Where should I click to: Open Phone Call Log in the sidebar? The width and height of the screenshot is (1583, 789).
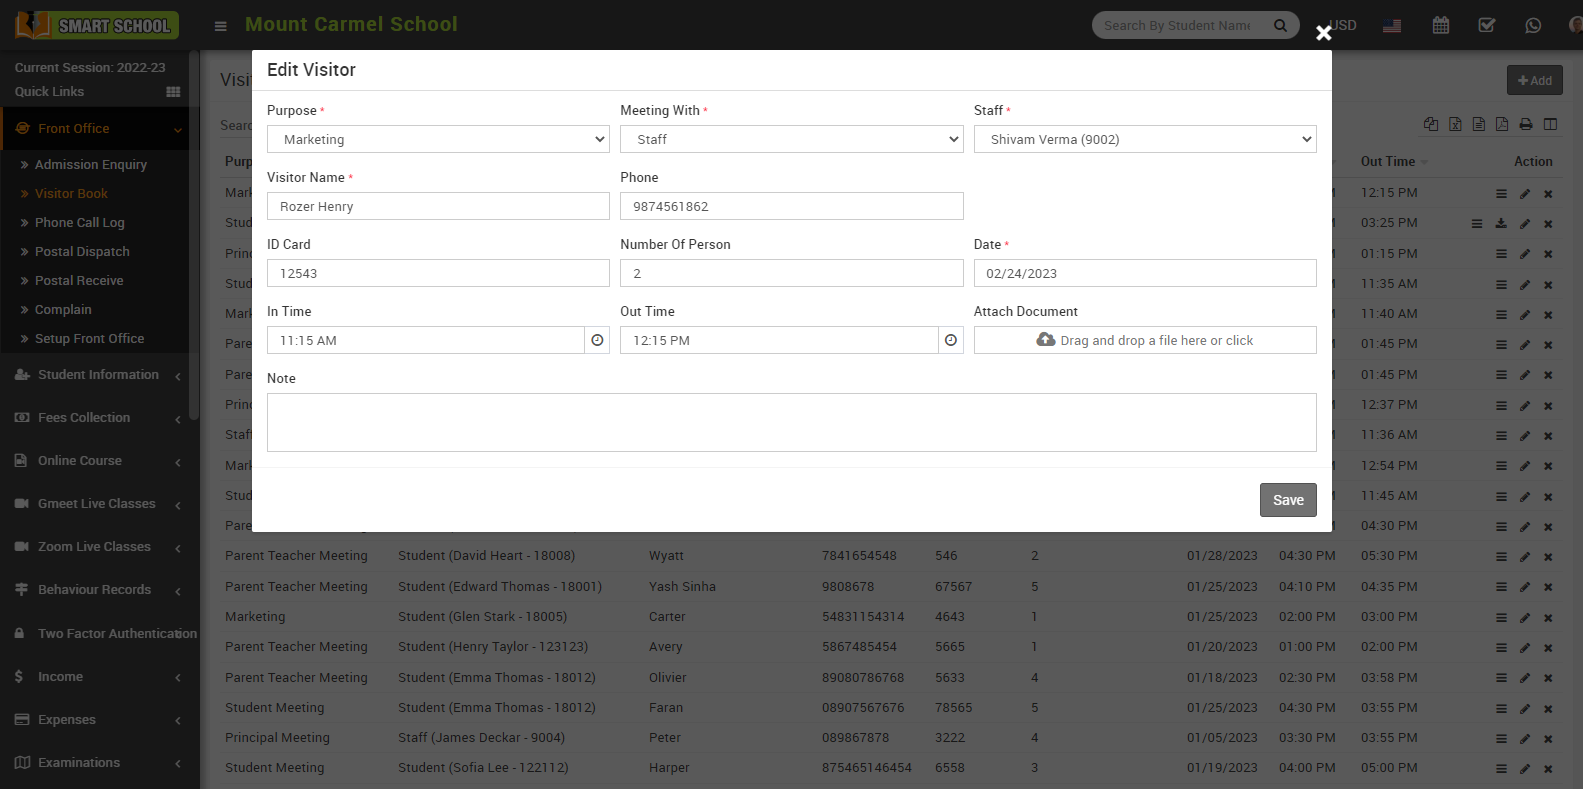pyautogui.click(x=79, y=223)
